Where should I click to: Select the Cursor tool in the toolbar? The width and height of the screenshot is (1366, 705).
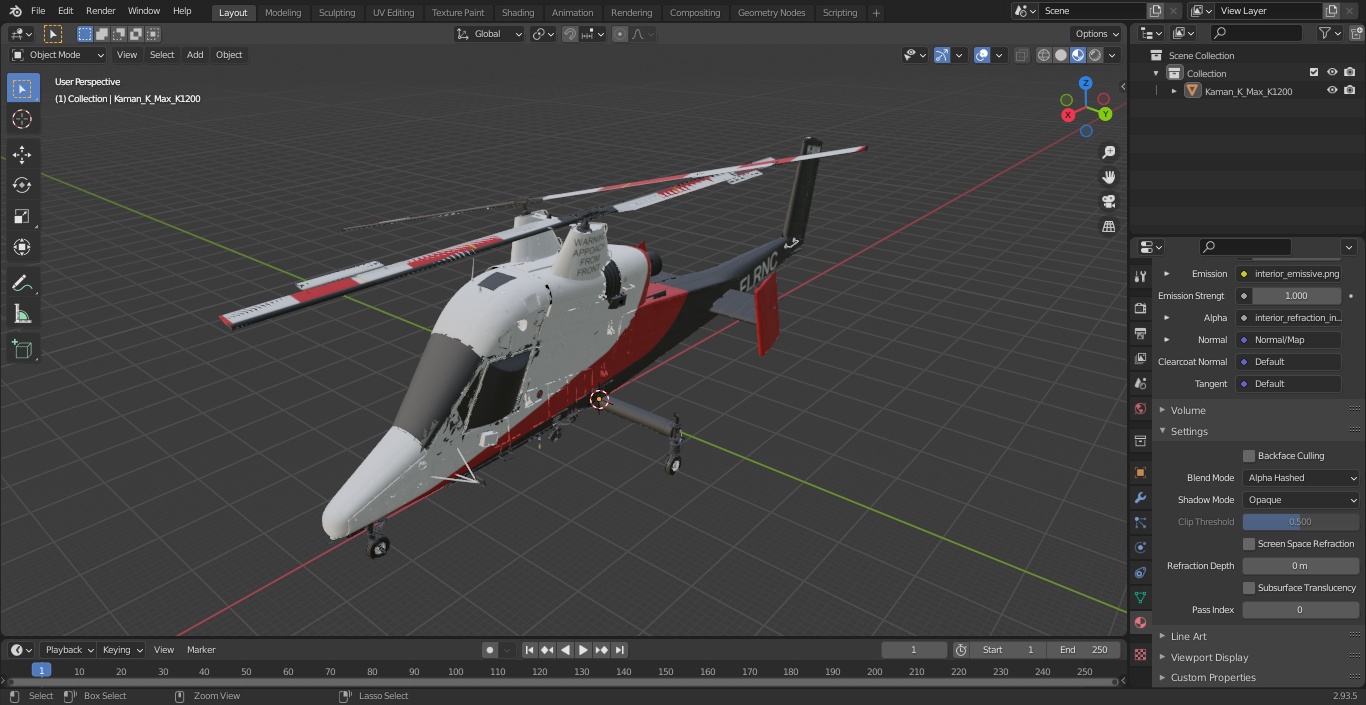pos(22,119)
